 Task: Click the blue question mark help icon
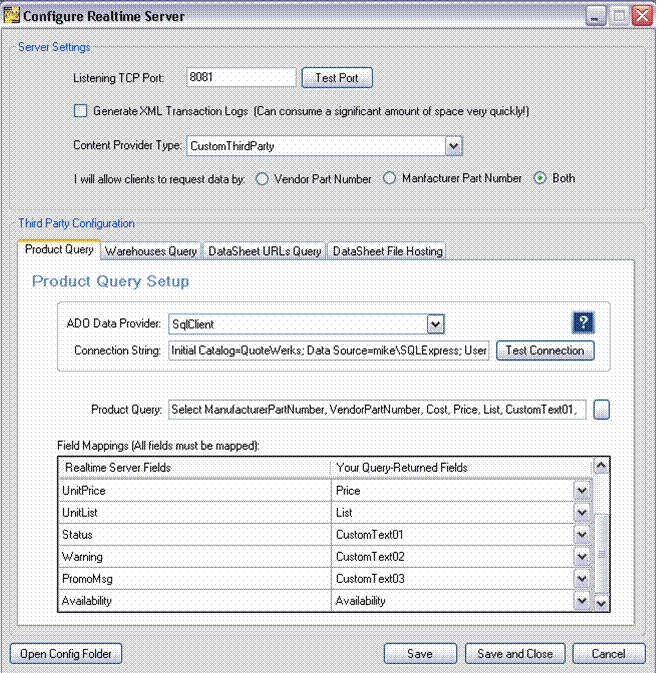[583, 322]
